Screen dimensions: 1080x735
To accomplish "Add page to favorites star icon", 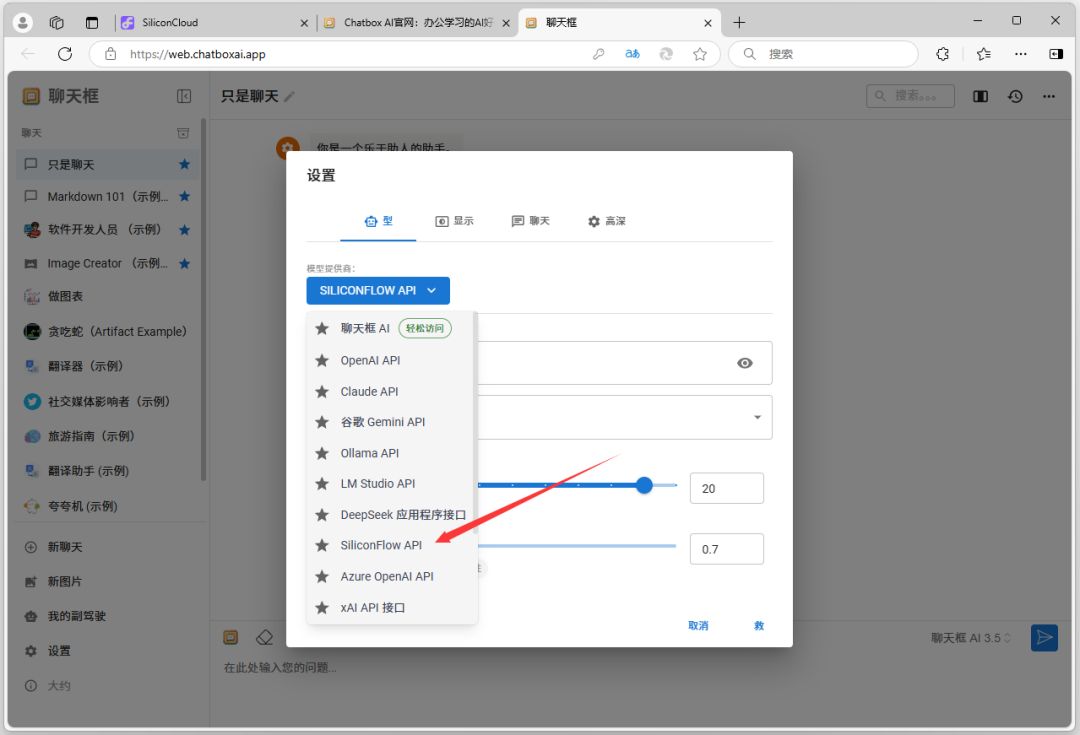I will coord(700,54).
